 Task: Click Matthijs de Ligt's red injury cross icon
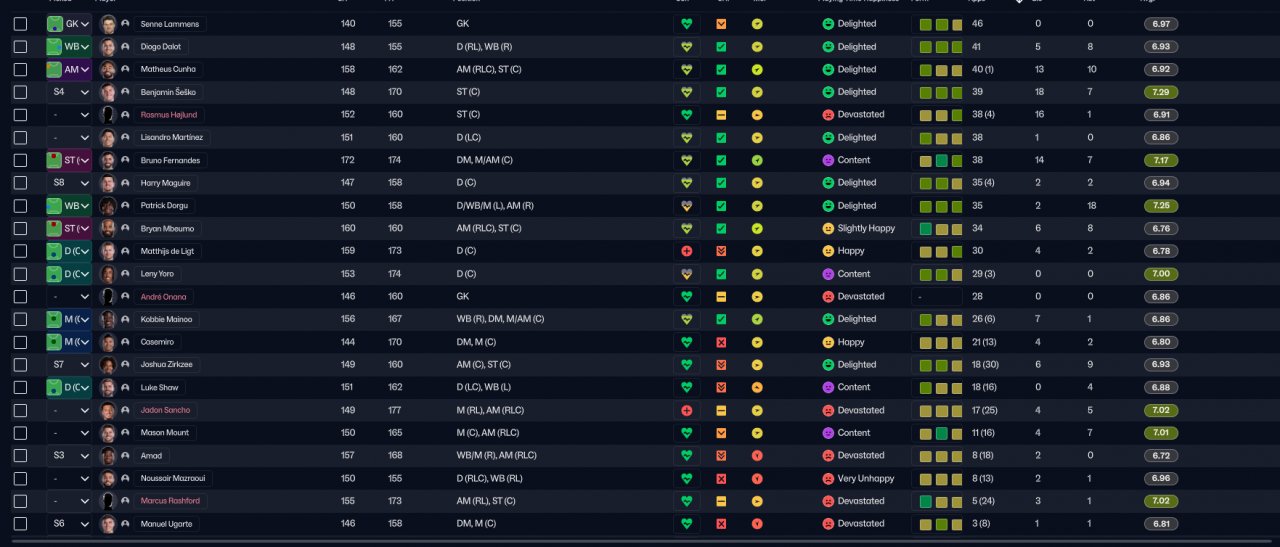(x=686, y=251)
